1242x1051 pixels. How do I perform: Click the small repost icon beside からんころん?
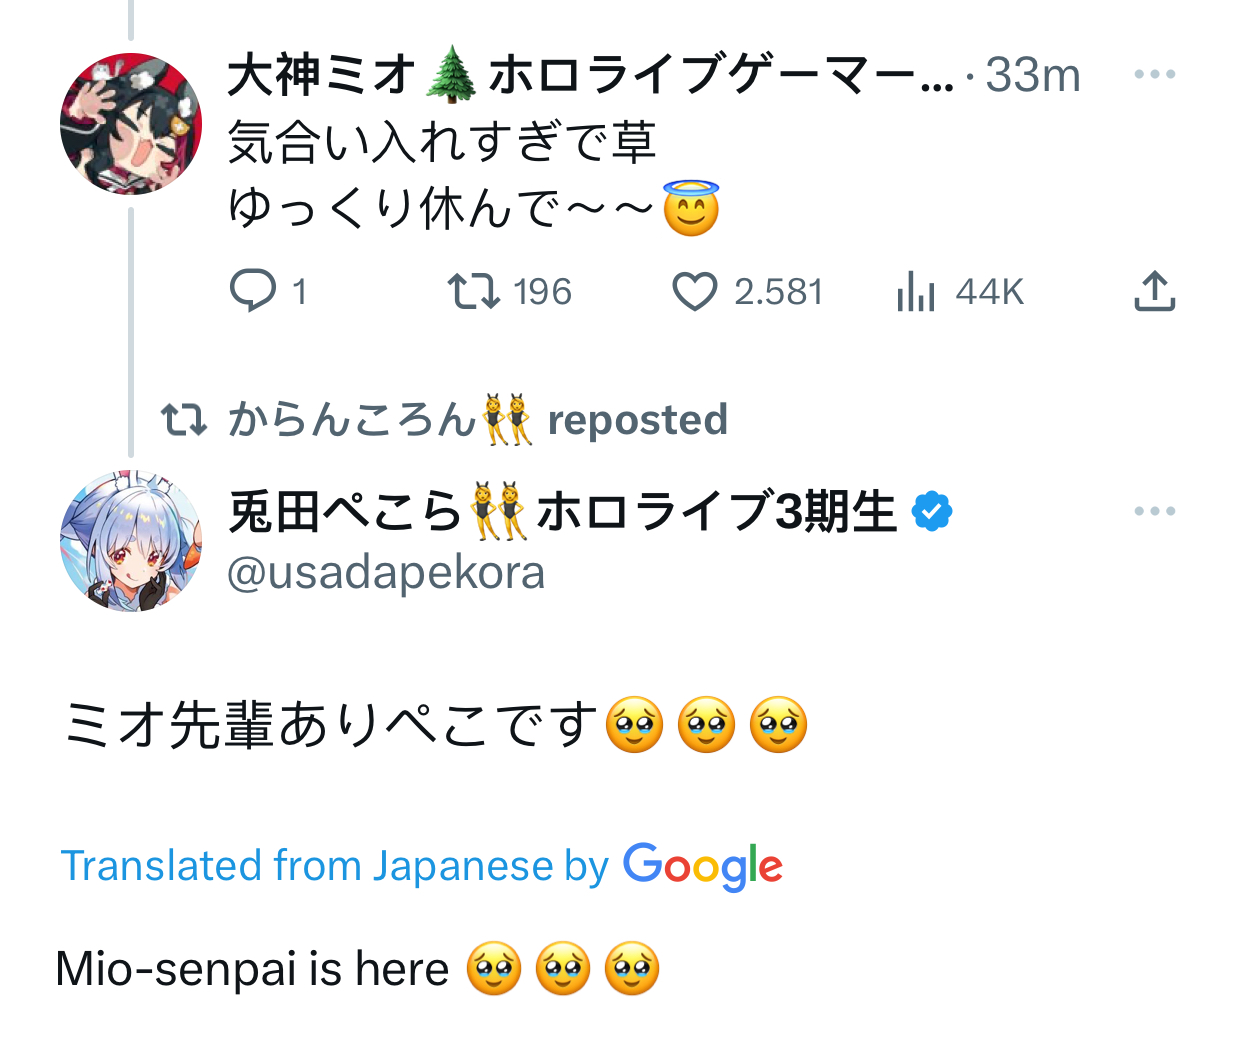point(184,420)
